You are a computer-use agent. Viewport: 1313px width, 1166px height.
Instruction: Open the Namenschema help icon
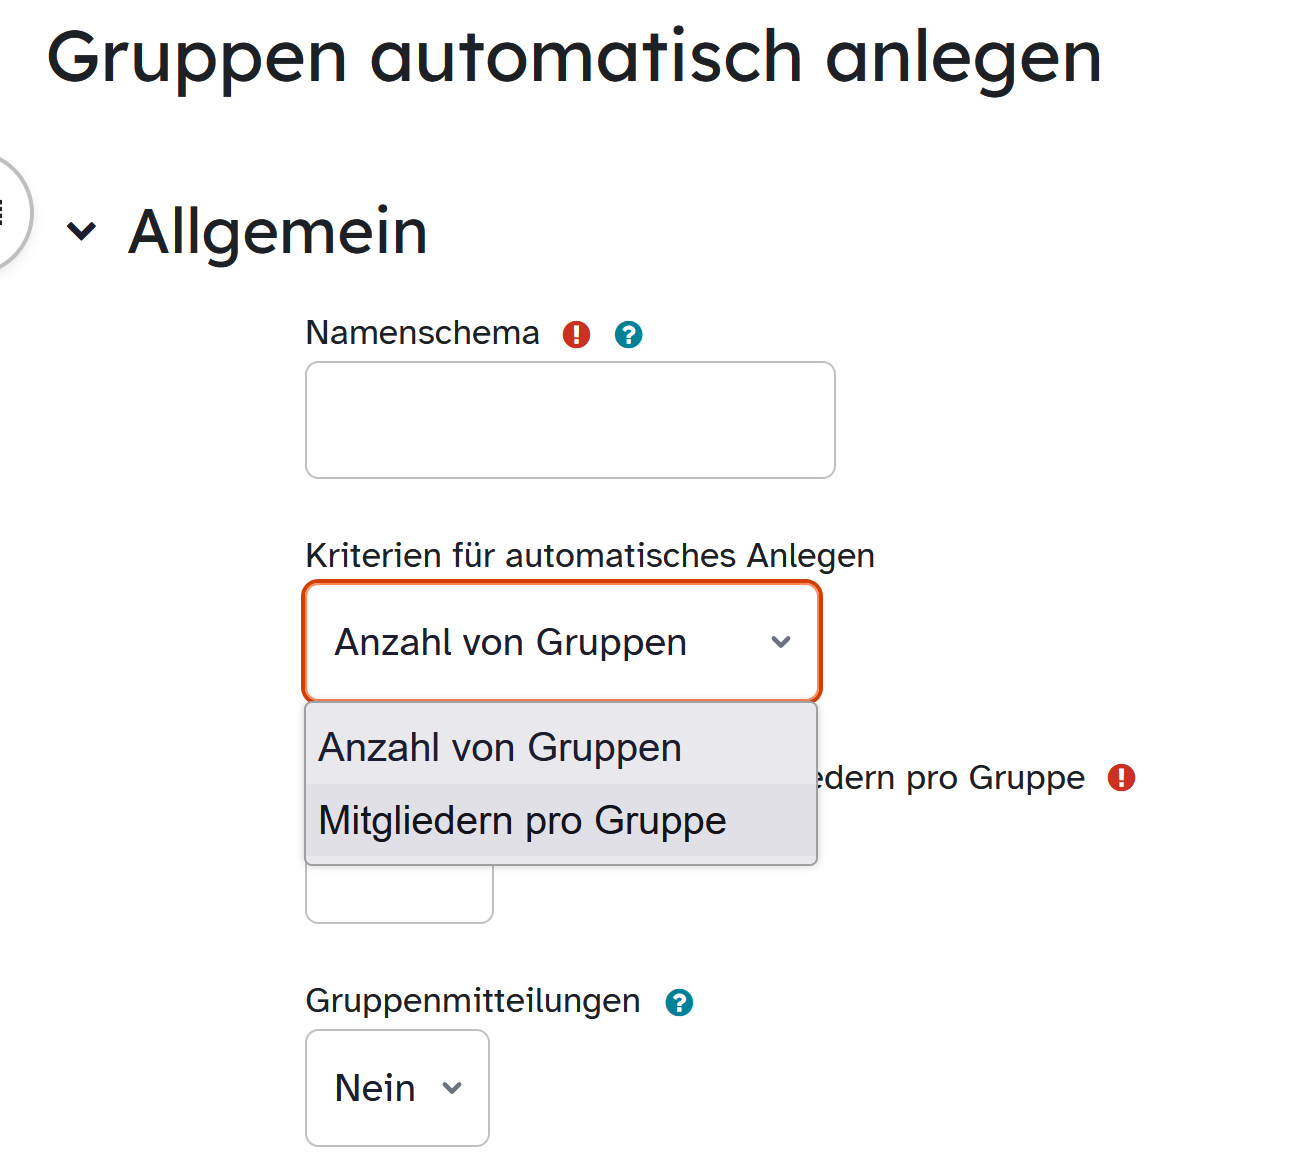pos(628,334)
